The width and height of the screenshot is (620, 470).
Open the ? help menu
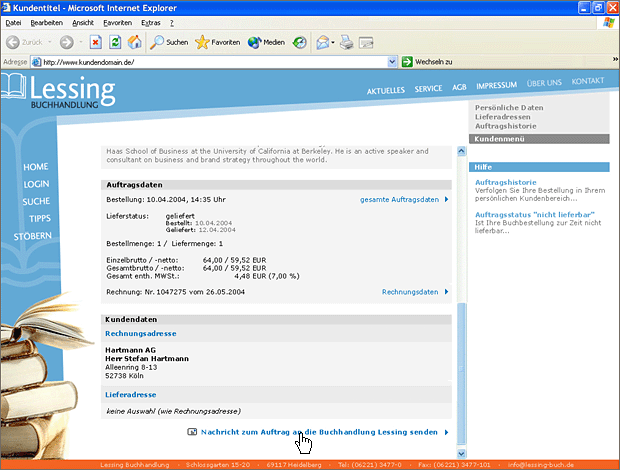point(172,23)
